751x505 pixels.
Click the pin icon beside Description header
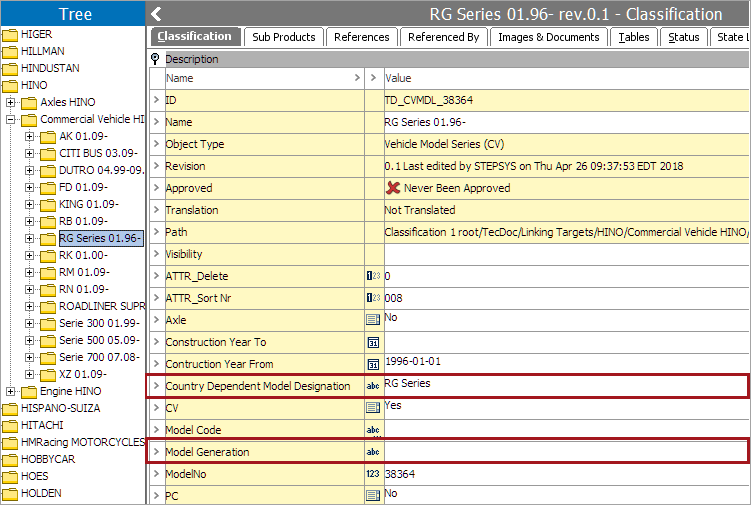pyautogui.click(x=156, y=59)
